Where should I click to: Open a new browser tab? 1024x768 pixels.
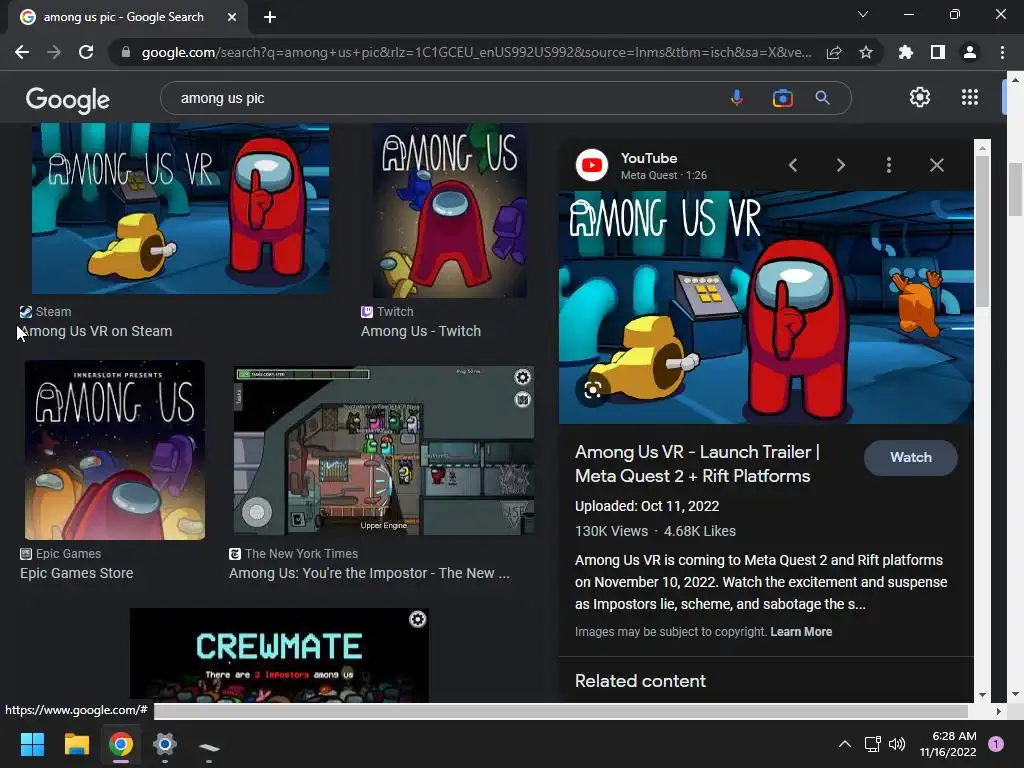pyautogui.click(x=270, y=17)
